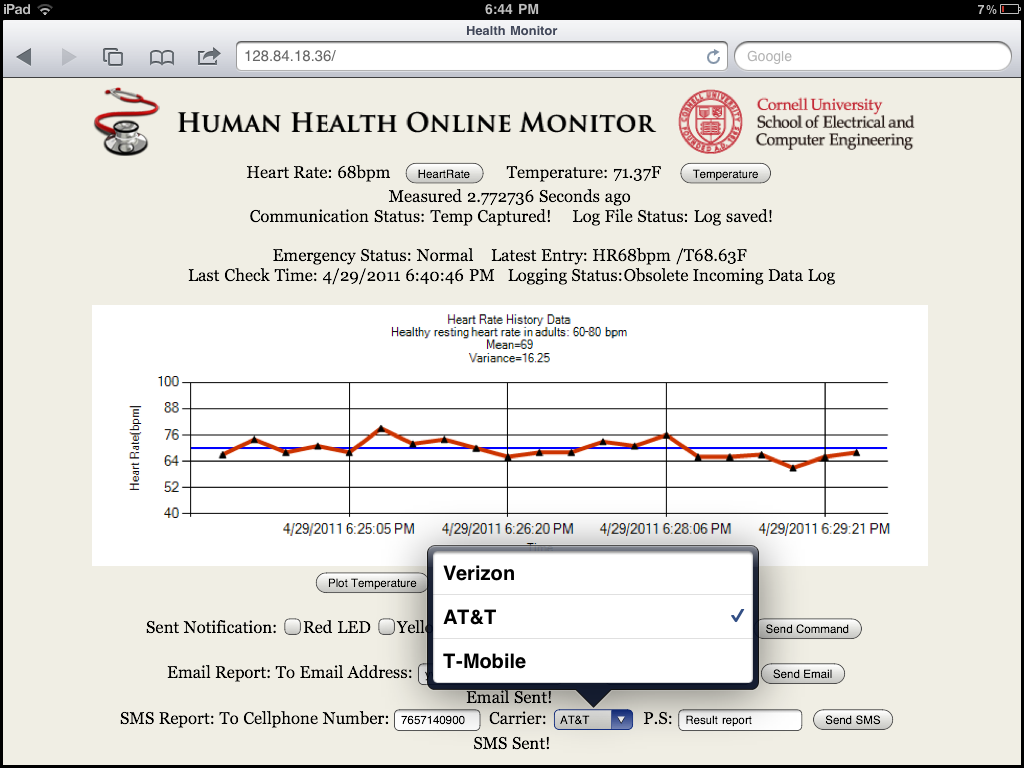Go back with Safari's back arrow
Image resolution: width=1024 pixels, height=768 pixels.
point(24,57)
